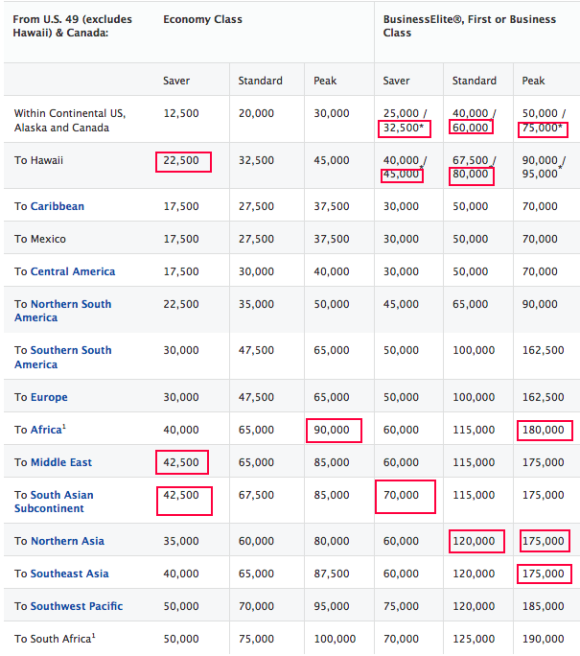Click '95,000' in the Southwest Pacific row
Screen dimensions: 580x656
click(331, 606)
